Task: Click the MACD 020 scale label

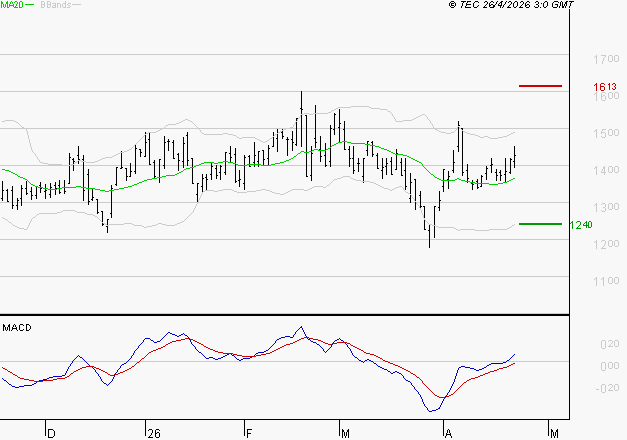Action: pyautogui.click(x=609, y=345)
